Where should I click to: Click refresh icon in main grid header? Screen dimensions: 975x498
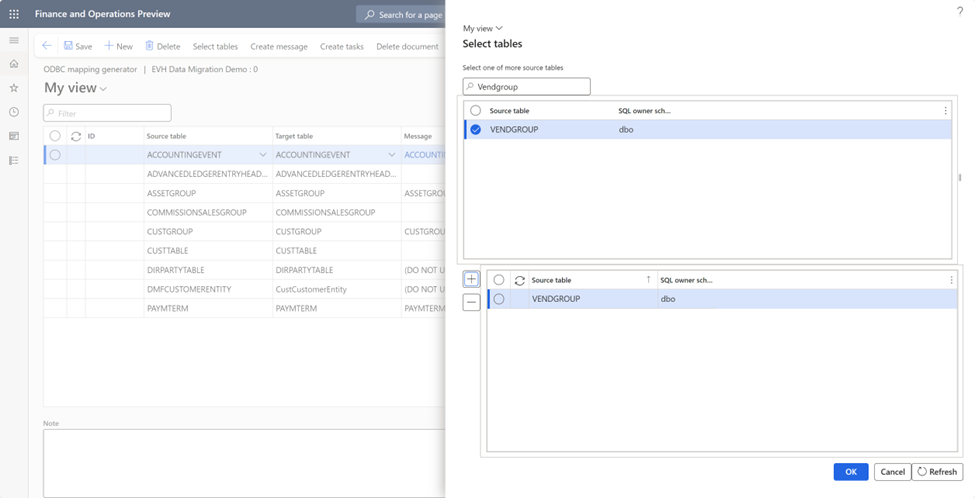(76, 136)
